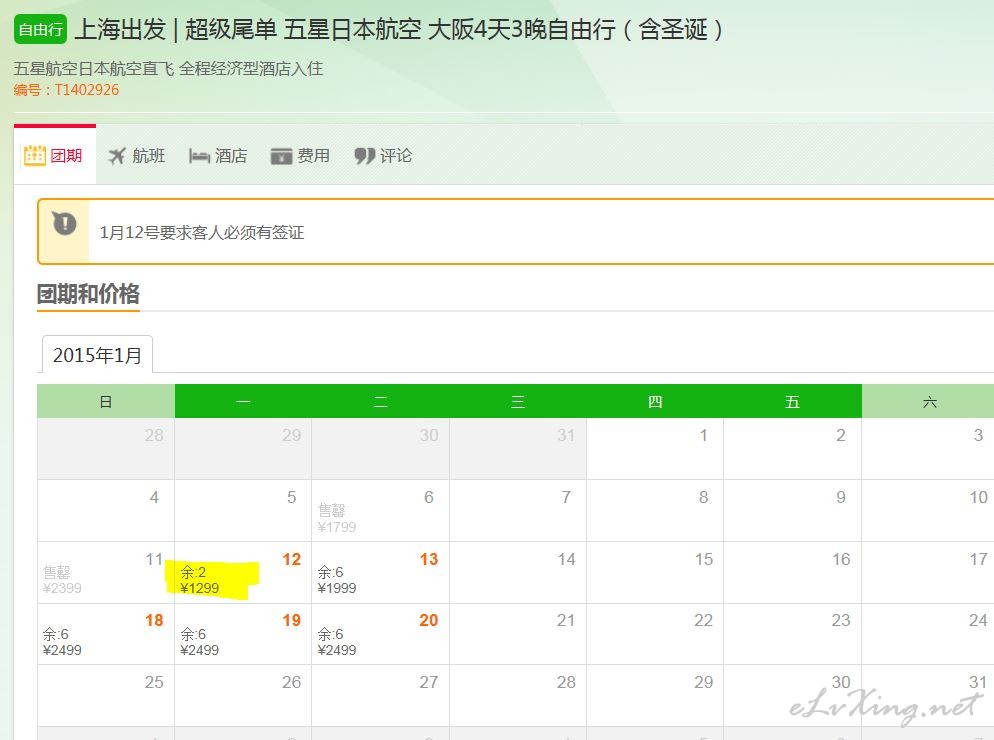
Task: Click the subtitle 五星航空日本航空直飞
Action: (x=168, y=68)
